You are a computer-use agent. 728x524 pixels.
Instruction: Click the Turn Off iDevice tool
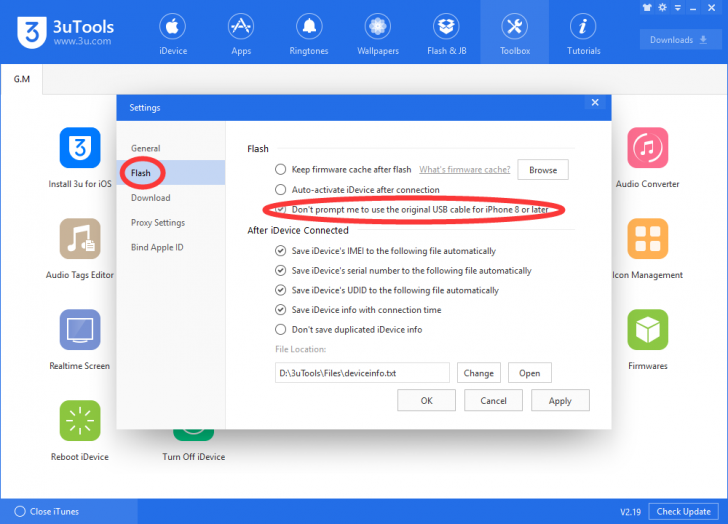(x=194, y=446)
